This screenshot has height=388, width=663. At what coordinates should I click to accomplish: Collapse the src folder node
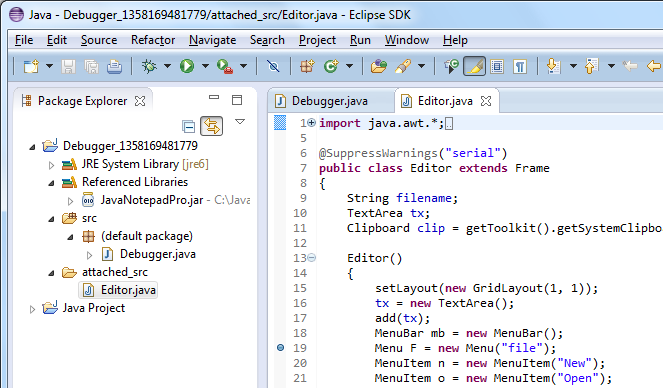click(x=52, y=219)
